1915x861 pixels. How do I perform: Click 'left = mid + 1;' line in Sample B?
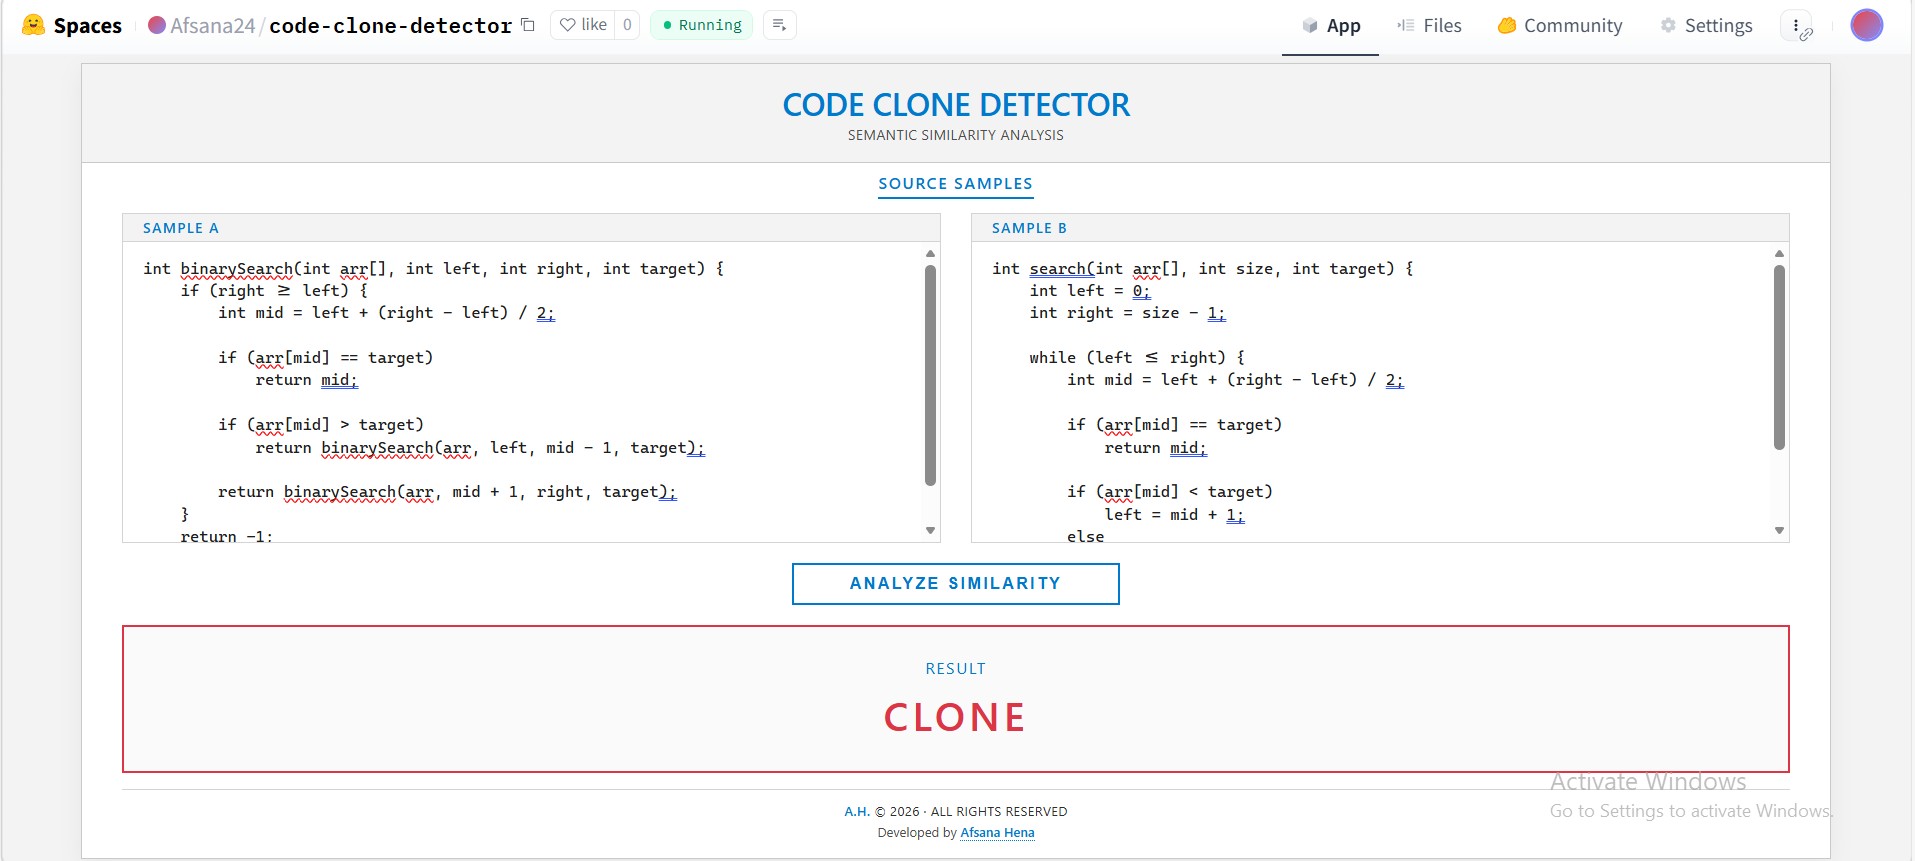(x=1174, y=515)
